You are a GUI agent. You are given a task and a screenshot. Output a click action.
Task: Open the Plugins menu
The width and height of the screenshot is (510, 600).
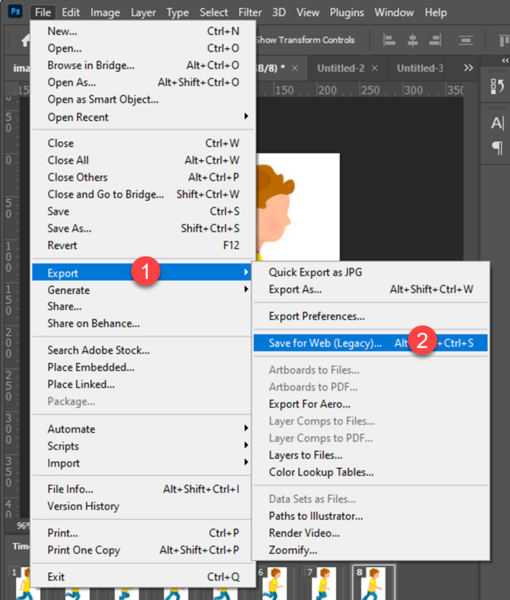(x=347, y=13)
